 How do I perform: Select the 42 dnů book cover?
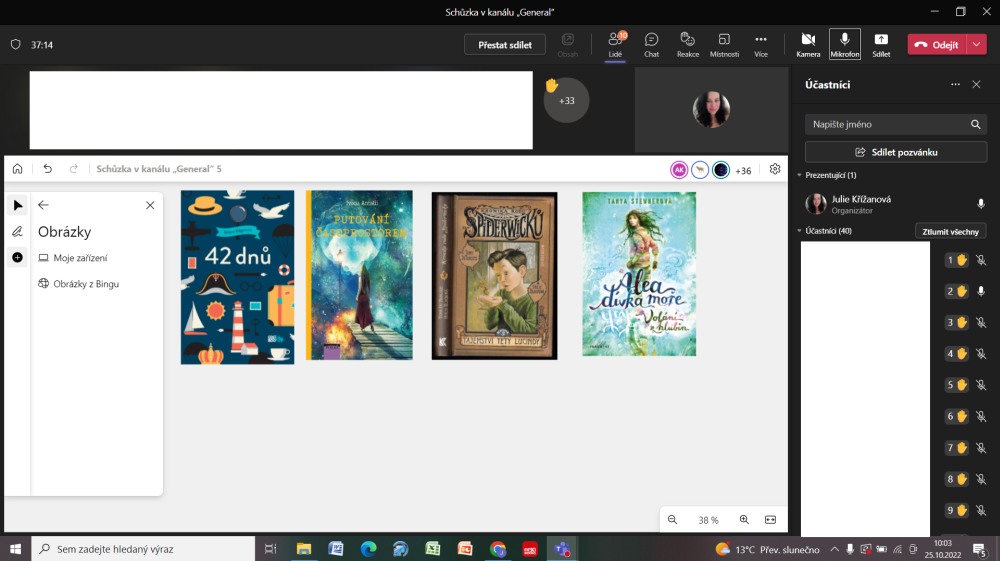click(237, 277)
